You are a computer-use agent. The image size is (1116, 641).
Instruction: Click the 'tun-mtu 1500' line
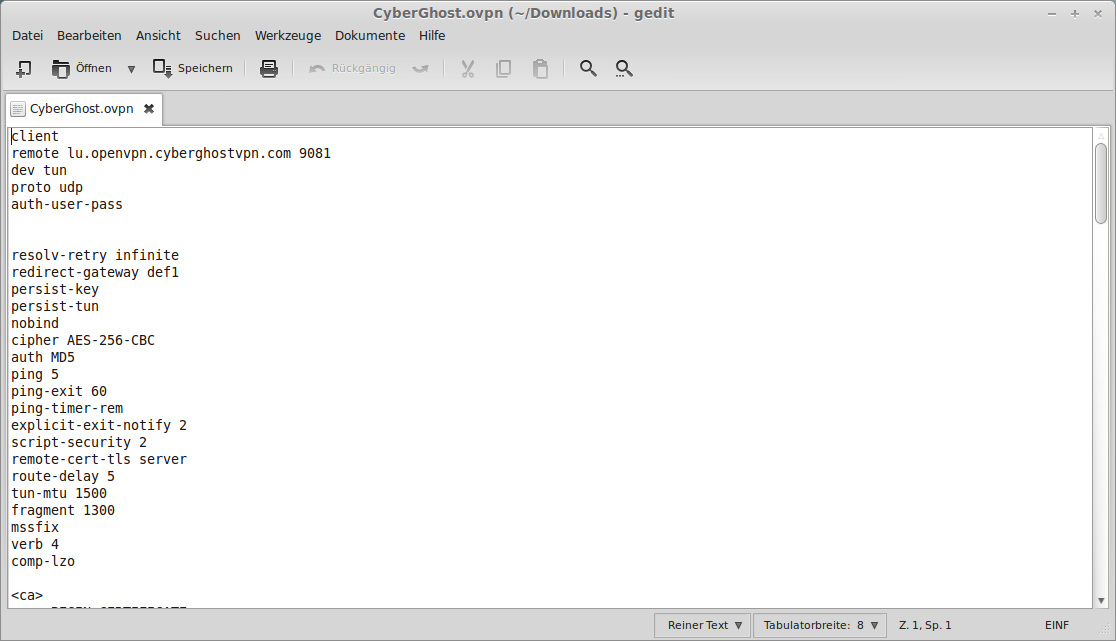click(59, 493)
